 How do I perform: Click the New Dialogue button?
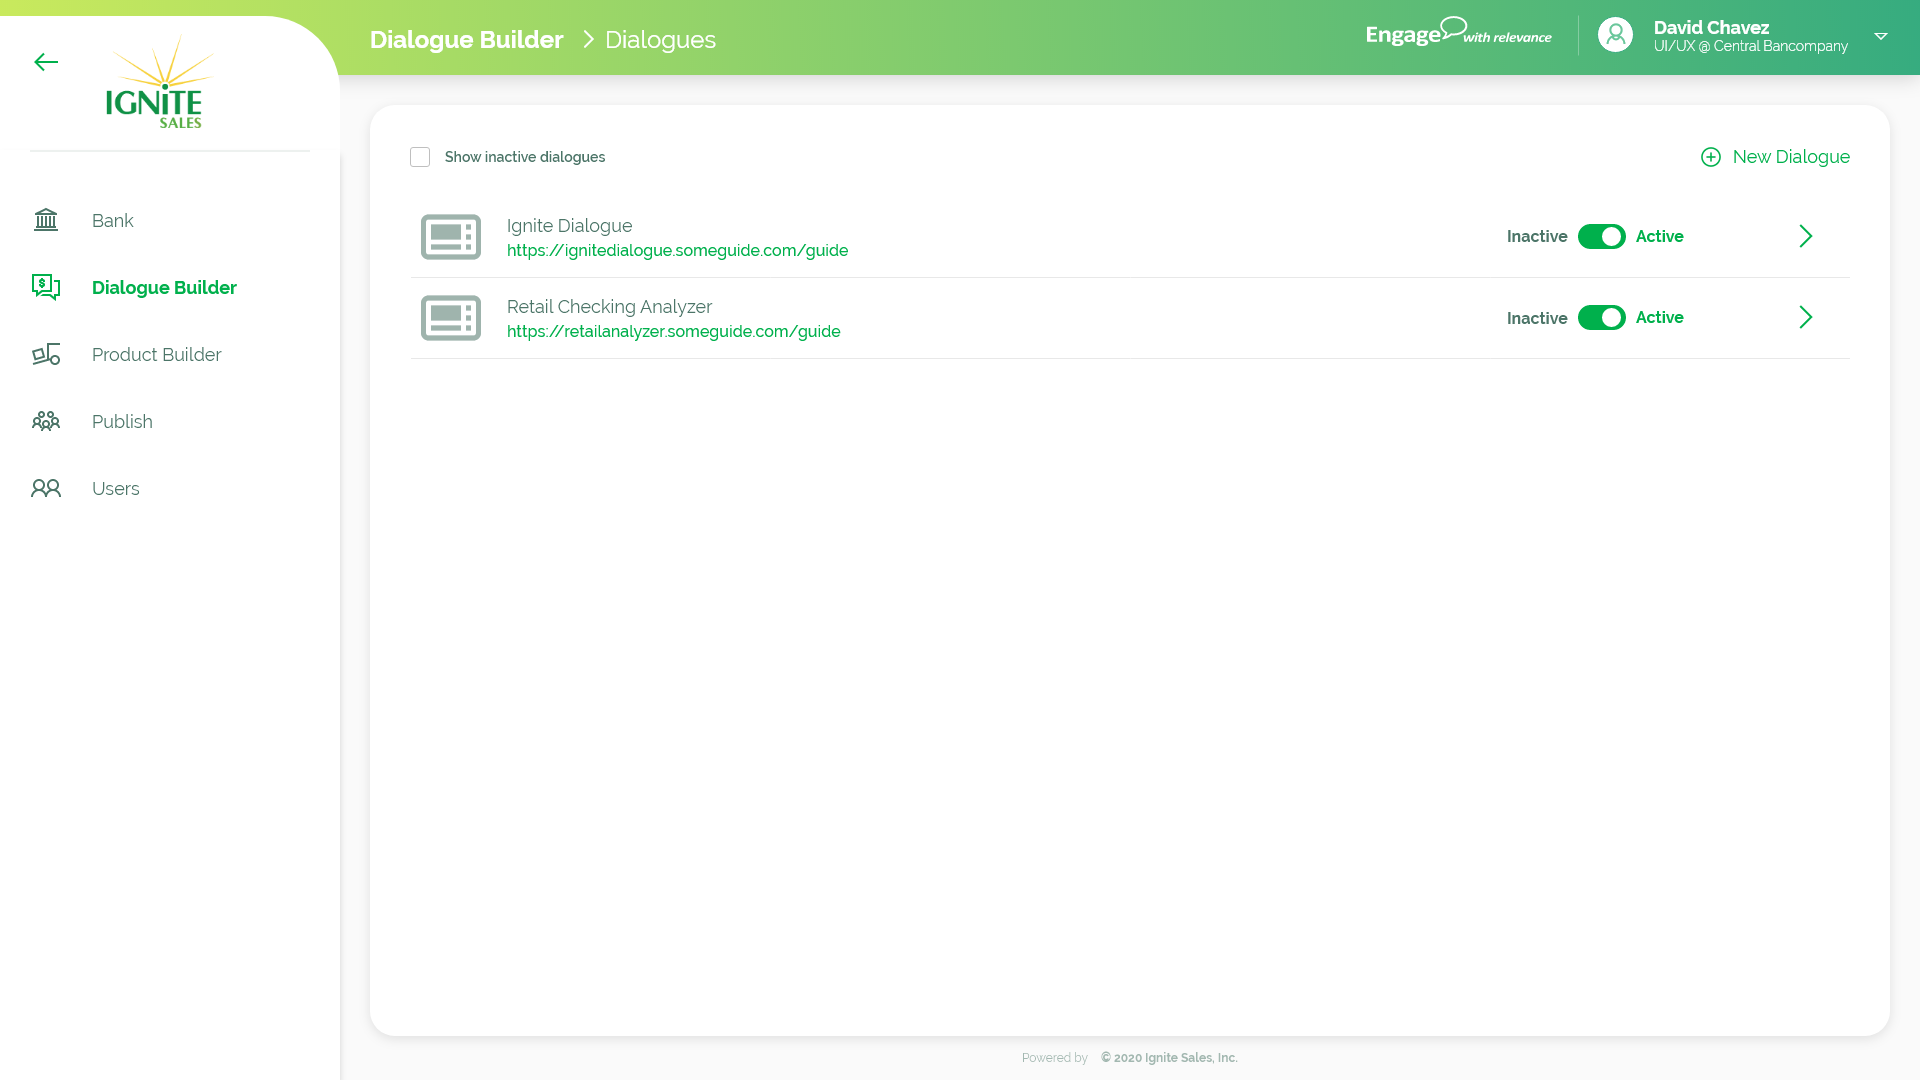(x=1775, y=157)
